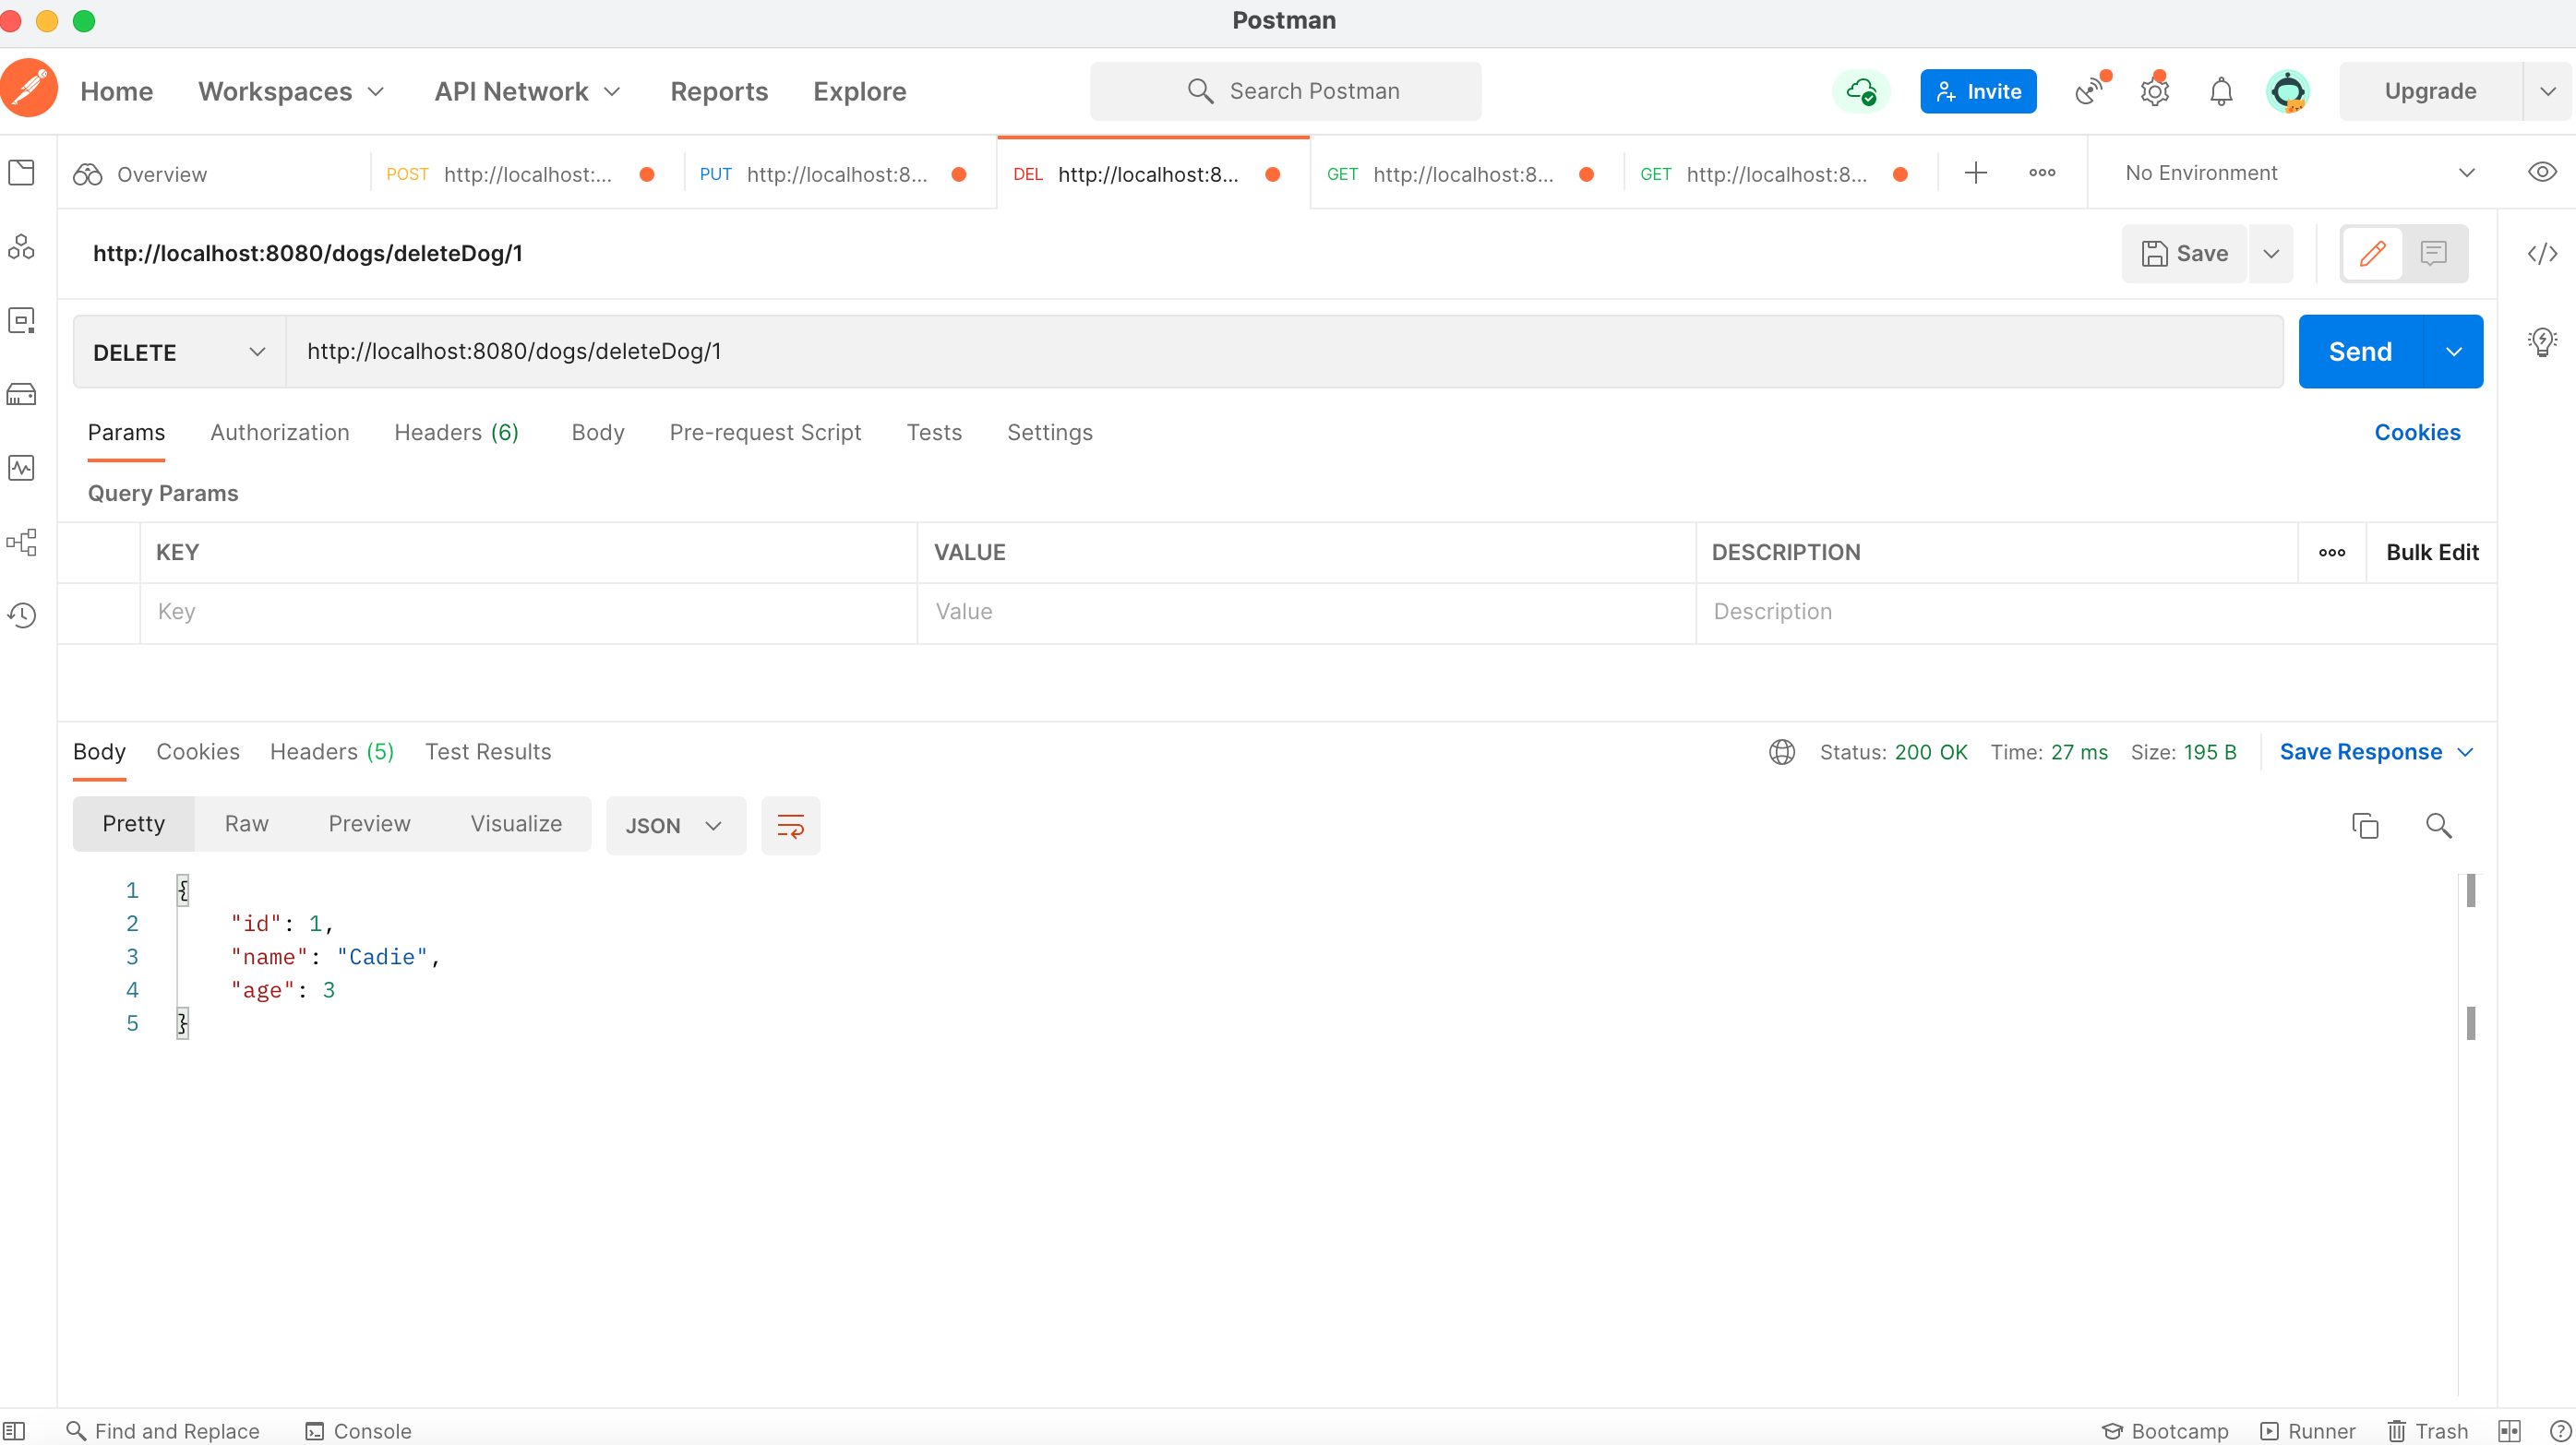Open the Monitors sidebar panel

(21, 467)
